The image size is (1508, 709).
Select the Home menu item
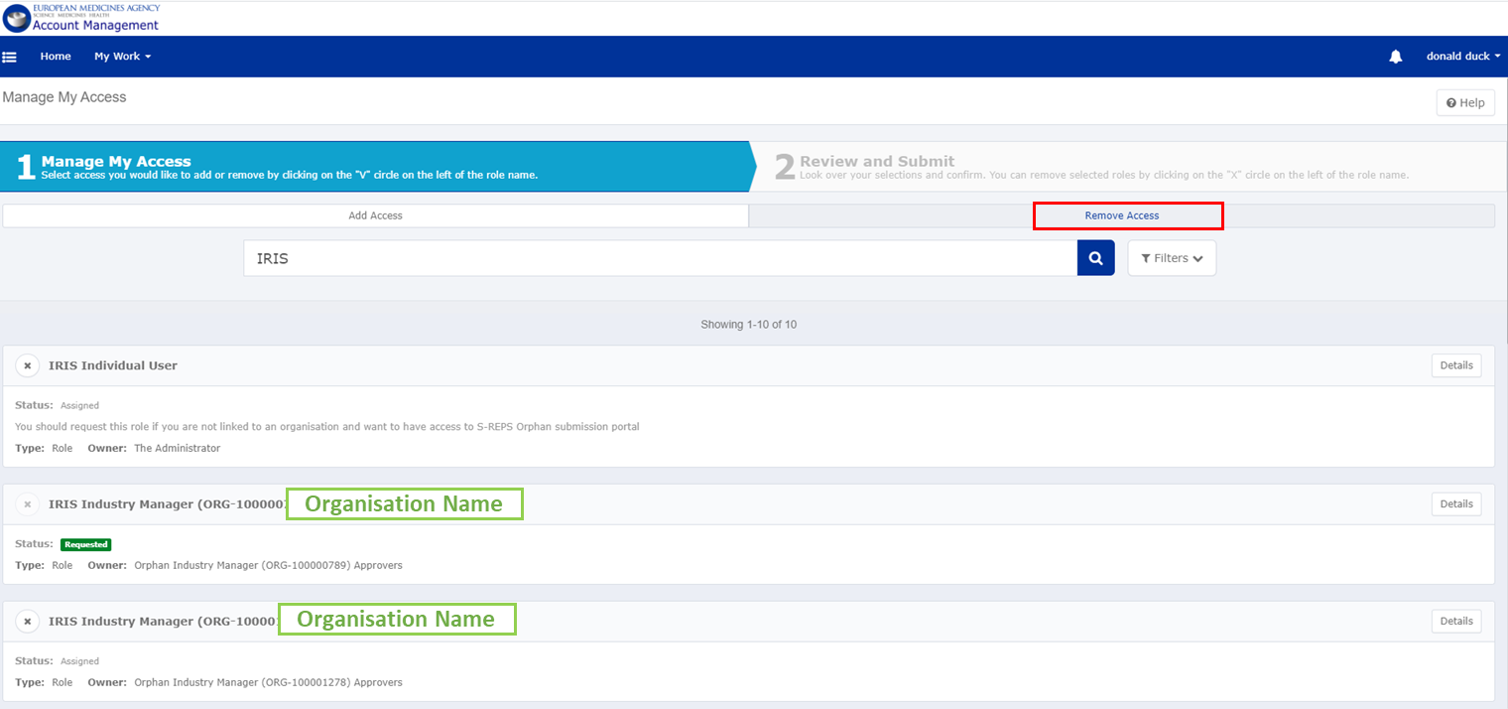[55, 56]
